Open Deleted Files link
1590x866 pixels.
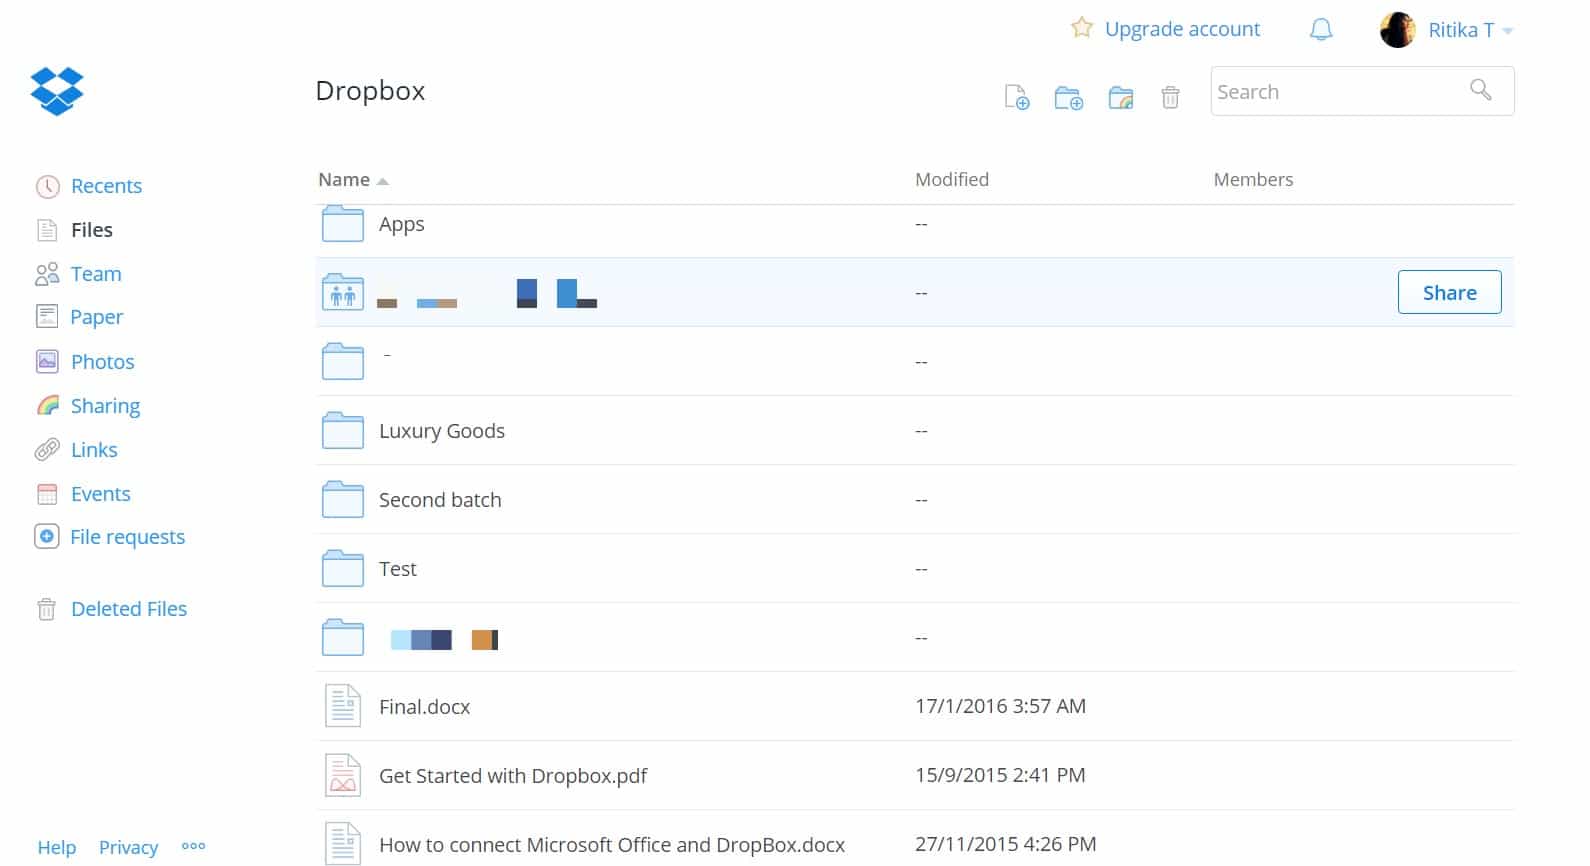pos(129,609)
